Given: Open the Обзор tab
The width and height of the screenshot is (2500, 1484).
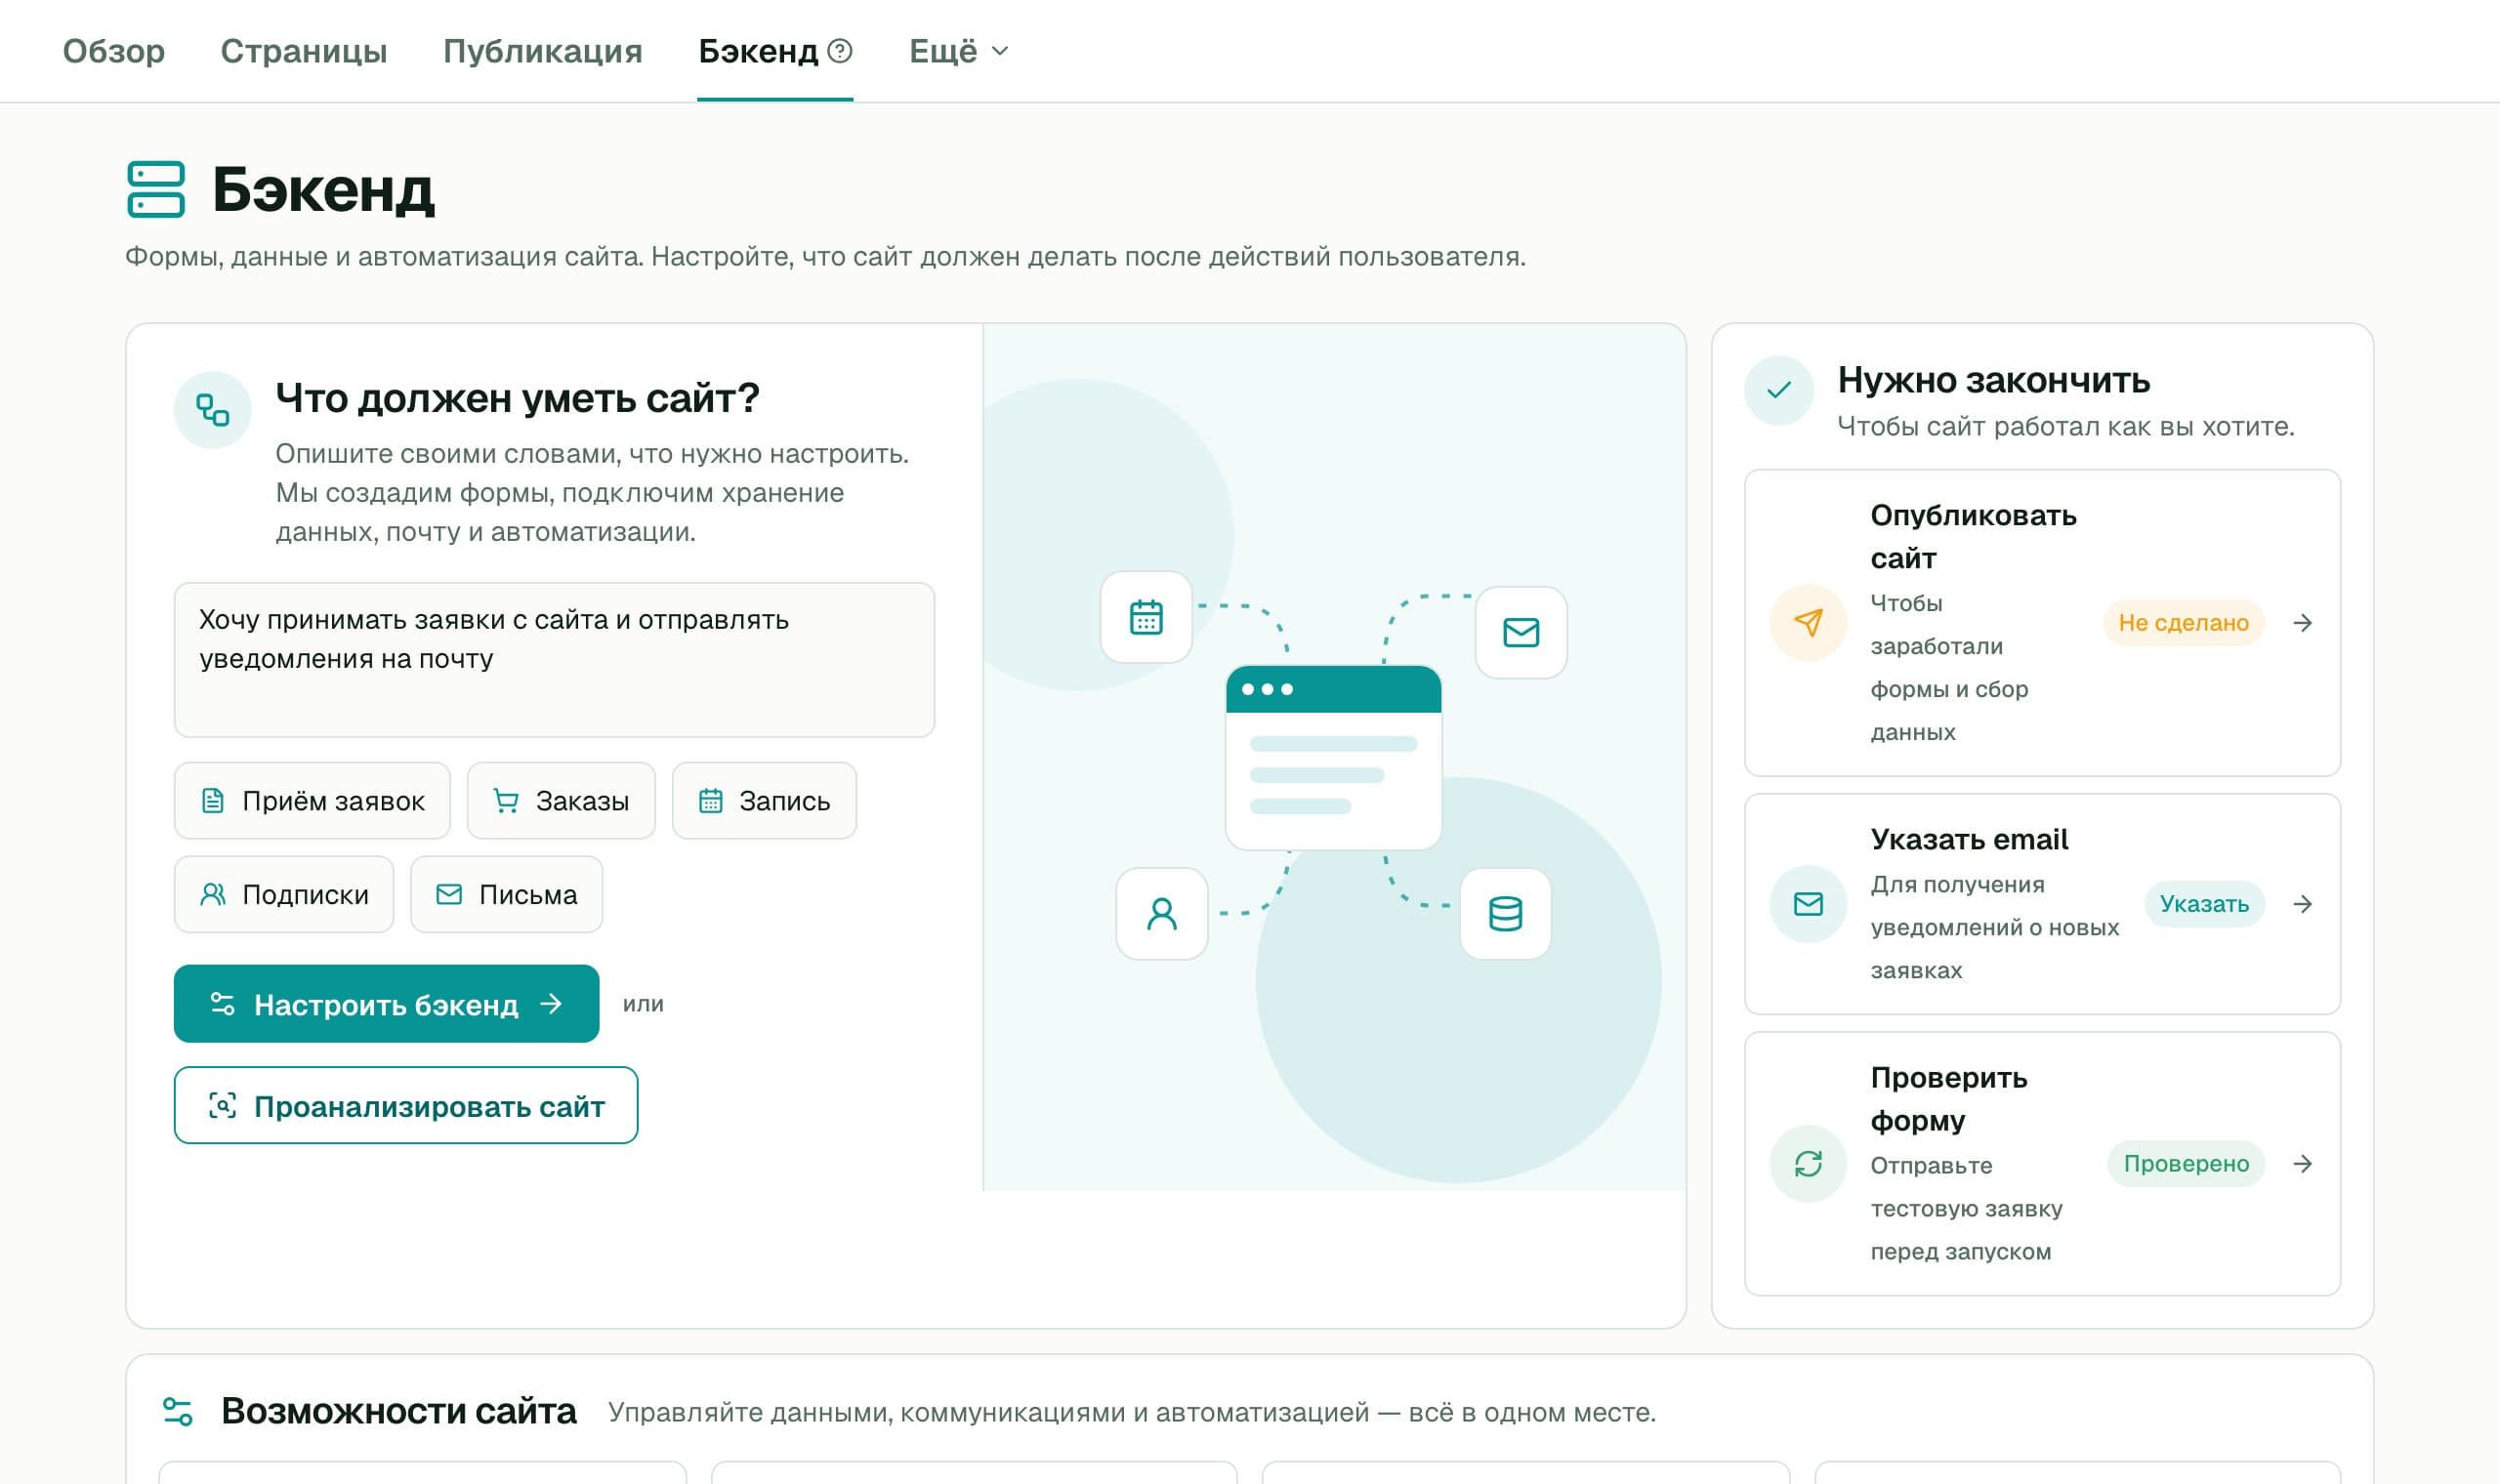Looking at the screenshot, I should point(114,51).
